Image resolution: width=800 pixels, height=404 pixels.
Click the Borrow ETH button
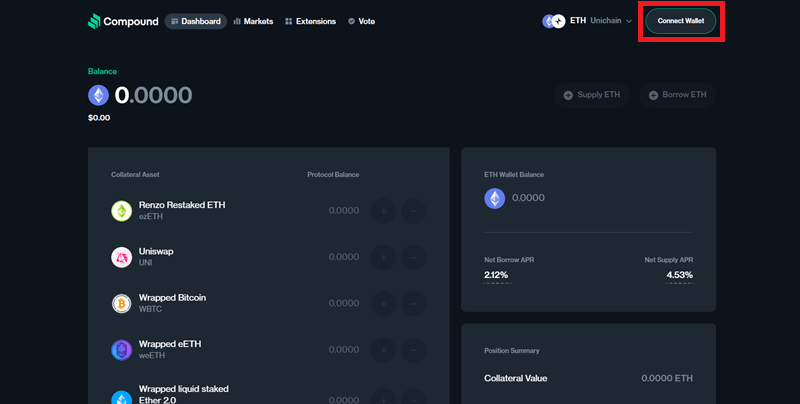pyautogui.click(x=678, y=95)
